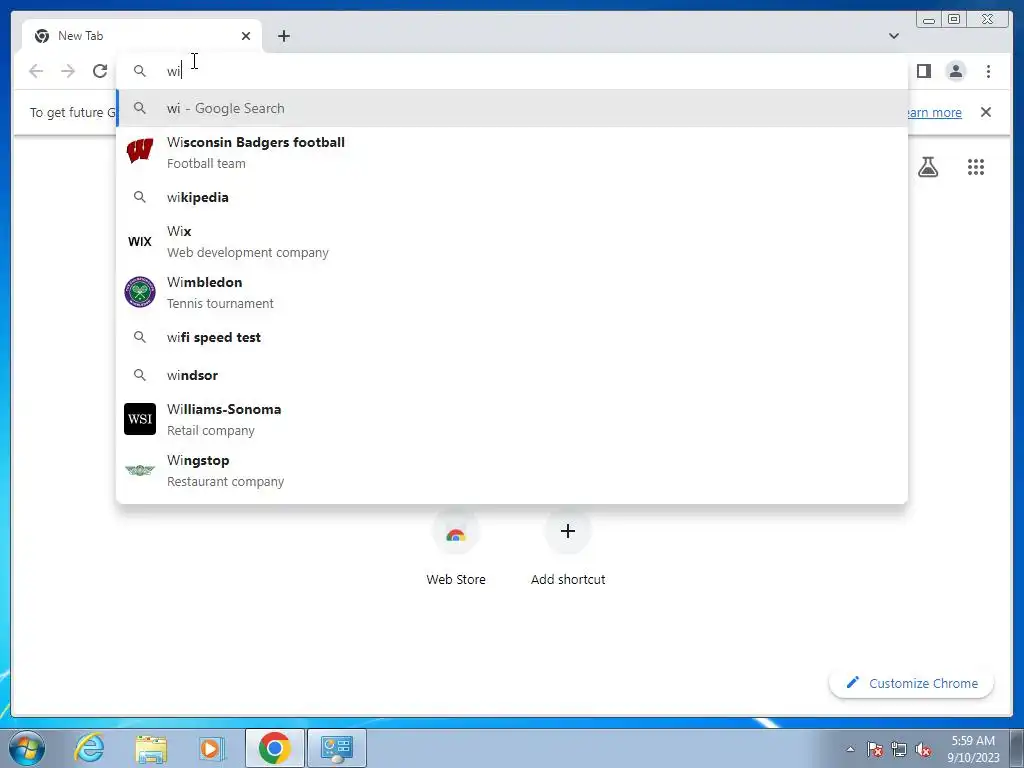
Task: Open the Web Store shortcut
Action: (456, 549)
